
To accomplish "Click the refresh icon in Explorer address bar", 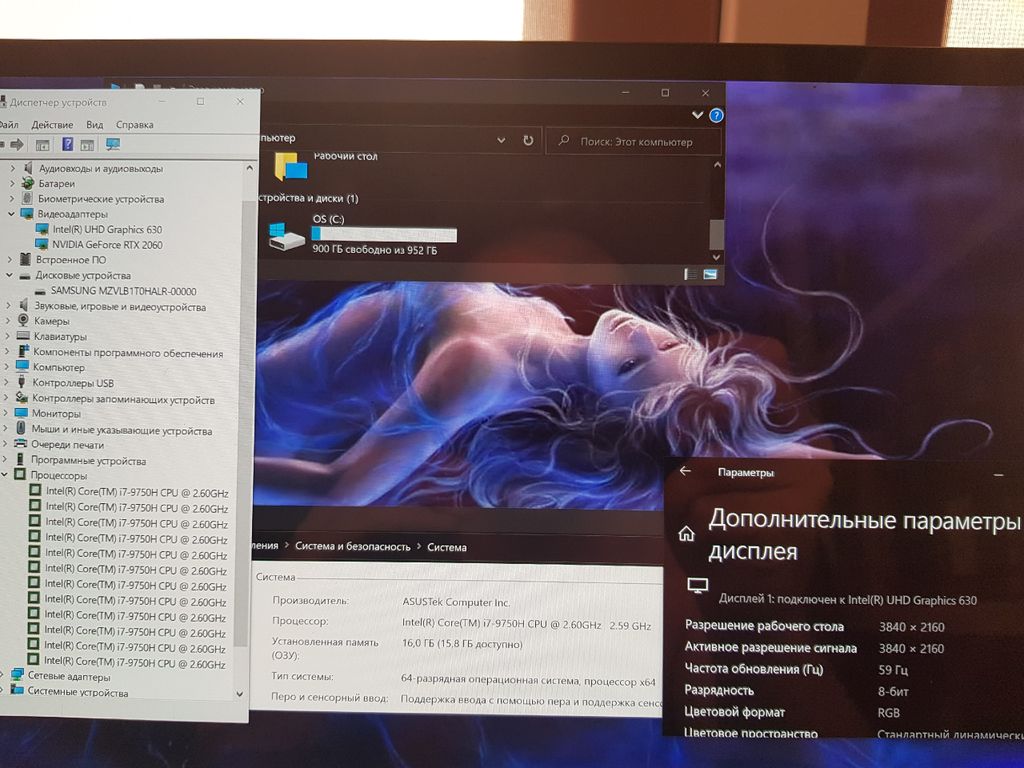I will coord(528,141).
